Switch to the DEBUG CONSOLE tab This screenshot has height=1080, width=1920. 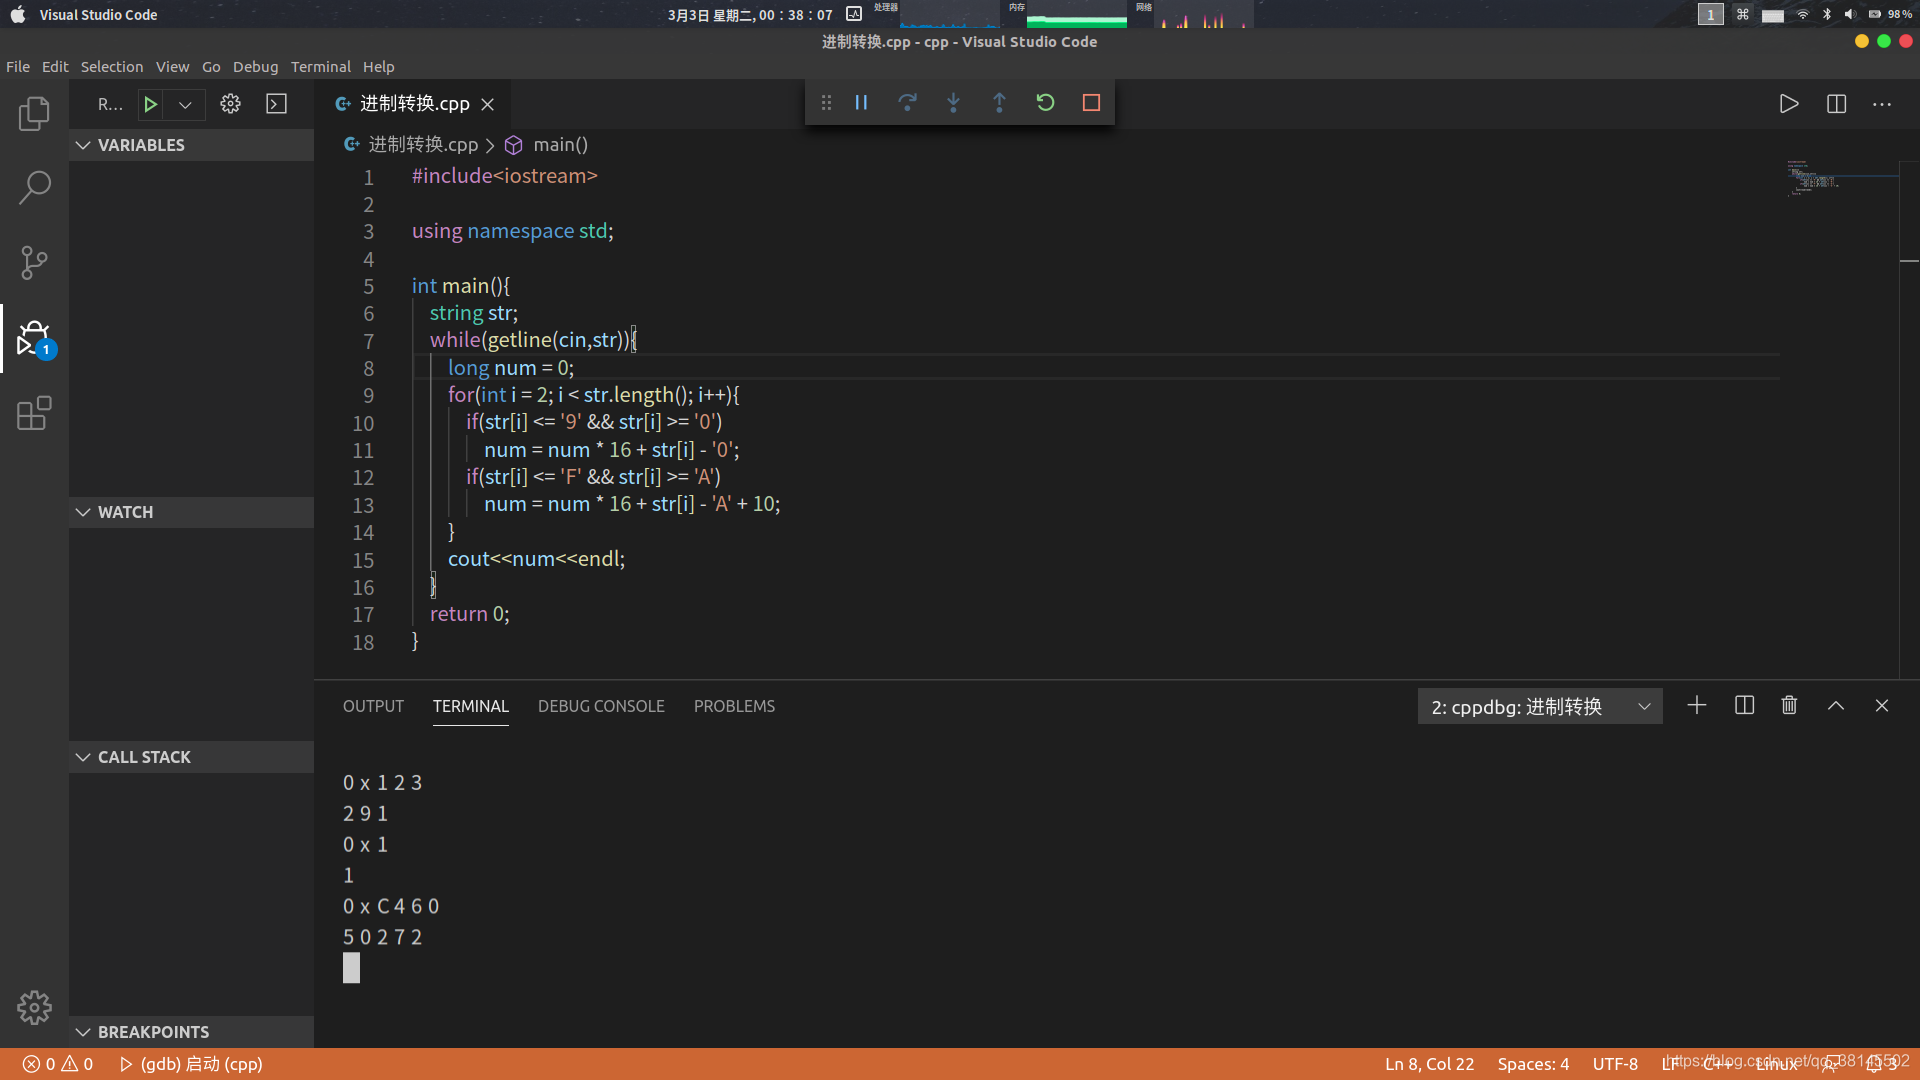[601, 706]
